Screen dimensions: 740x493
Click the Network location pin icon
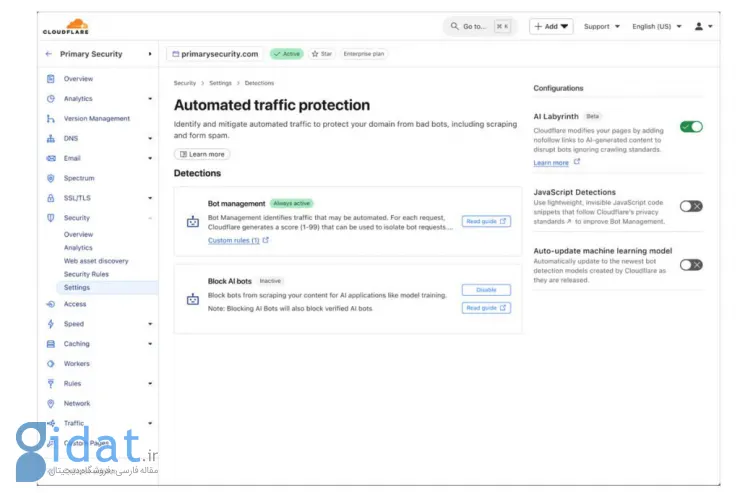50,403
